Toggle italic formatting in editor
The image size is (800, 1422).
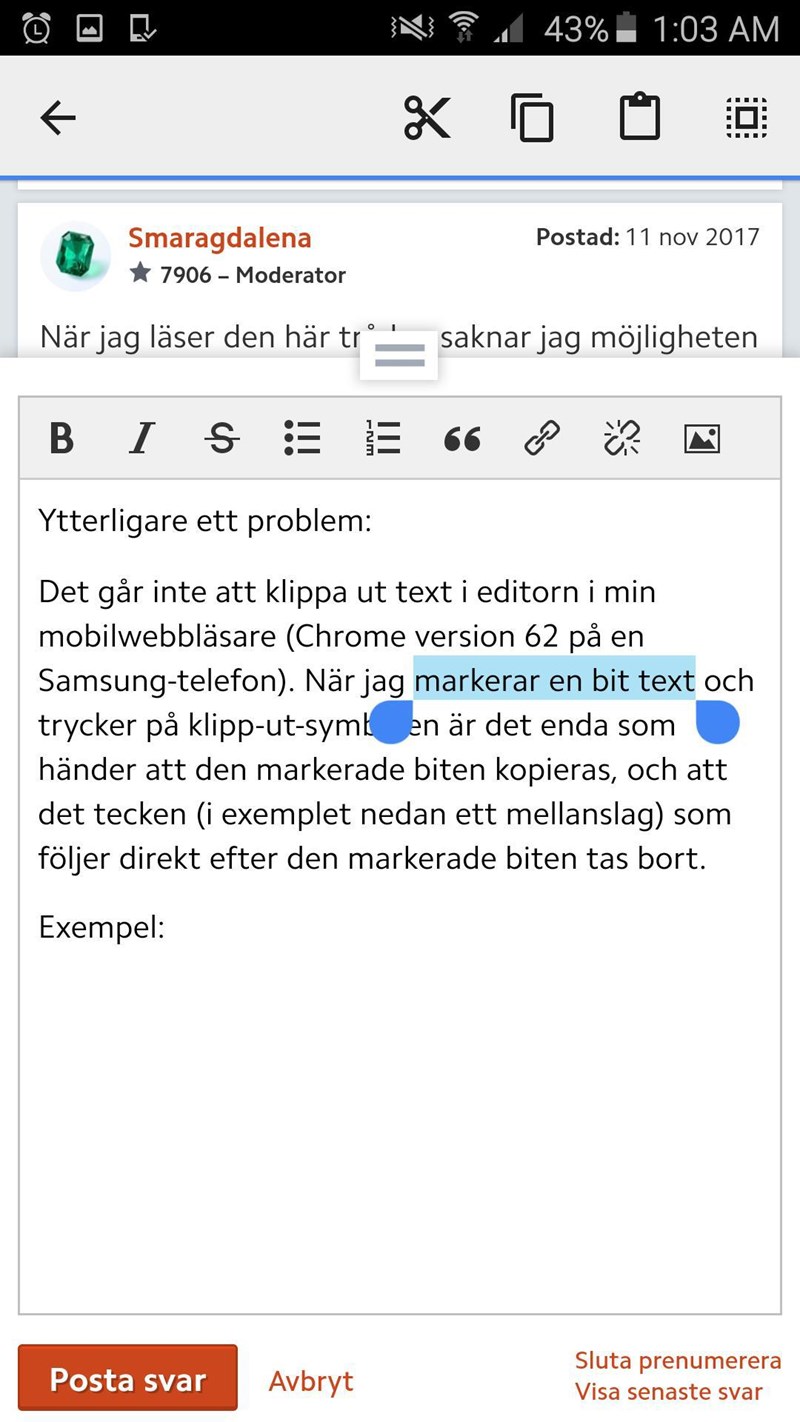point(143,438)
